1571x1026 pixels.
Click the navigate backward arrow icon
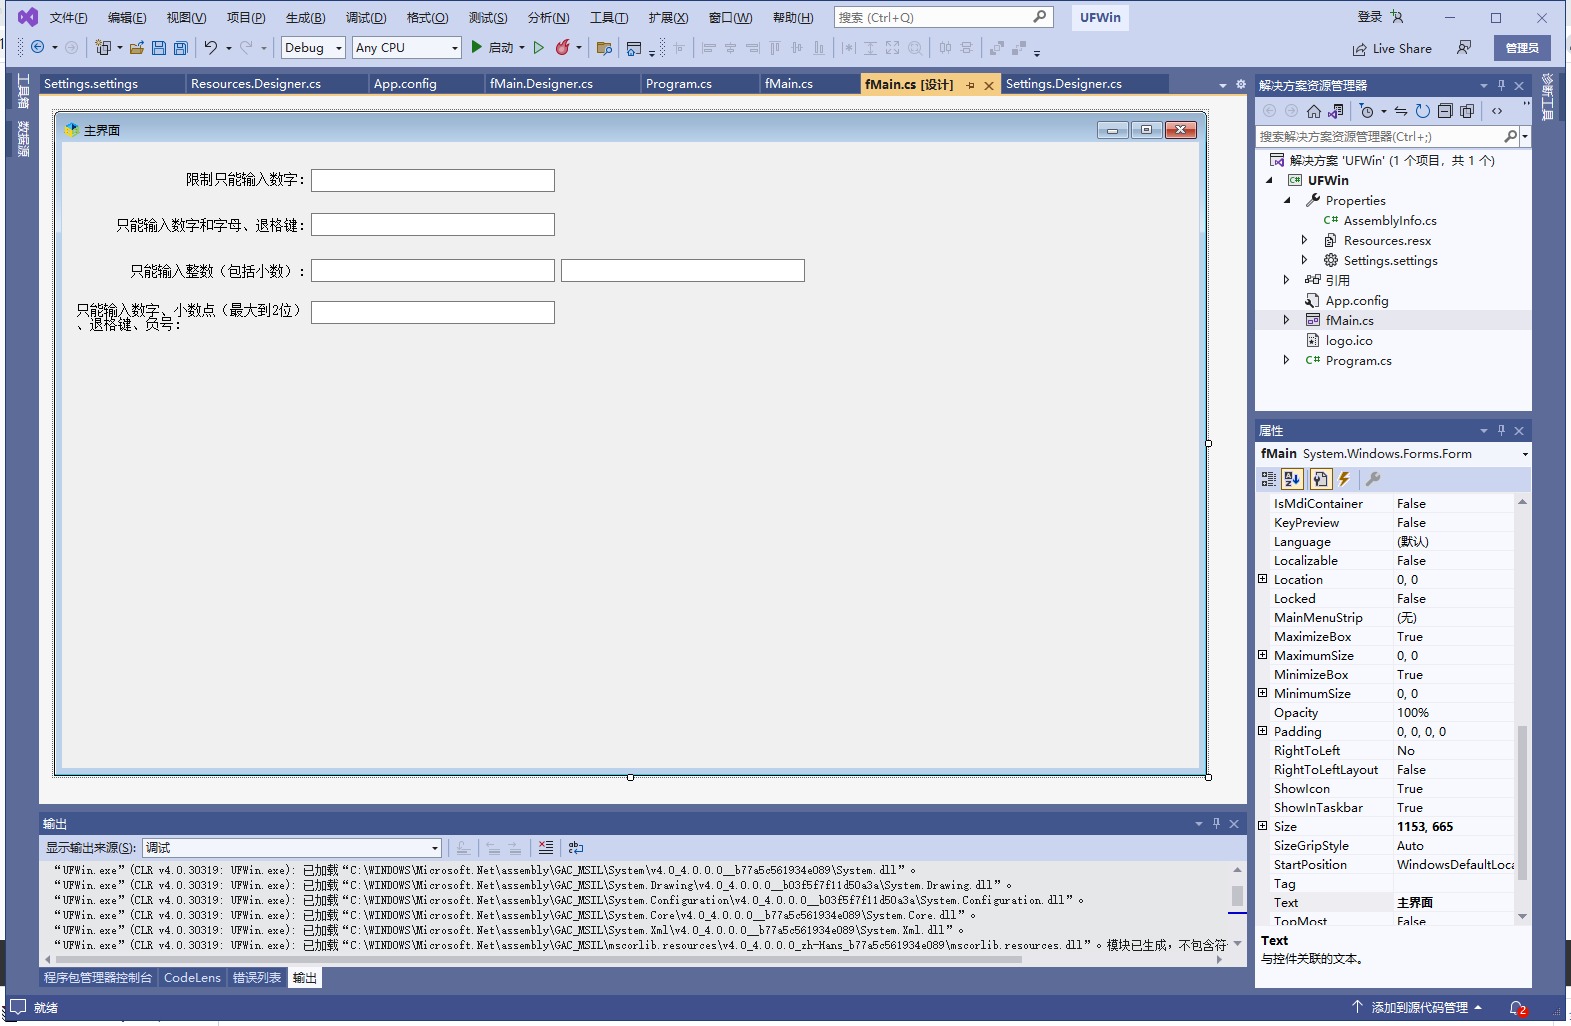38,47
